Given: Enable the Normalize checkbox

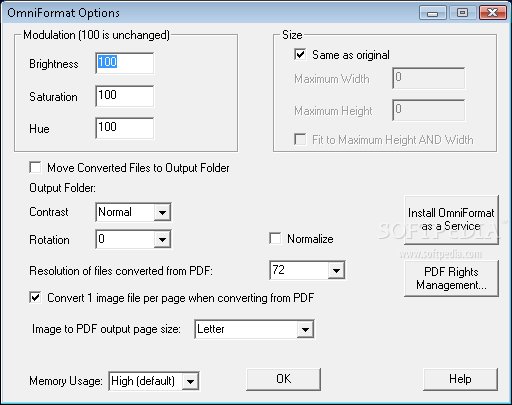Looking at the screenshot, I should point(275,239).
